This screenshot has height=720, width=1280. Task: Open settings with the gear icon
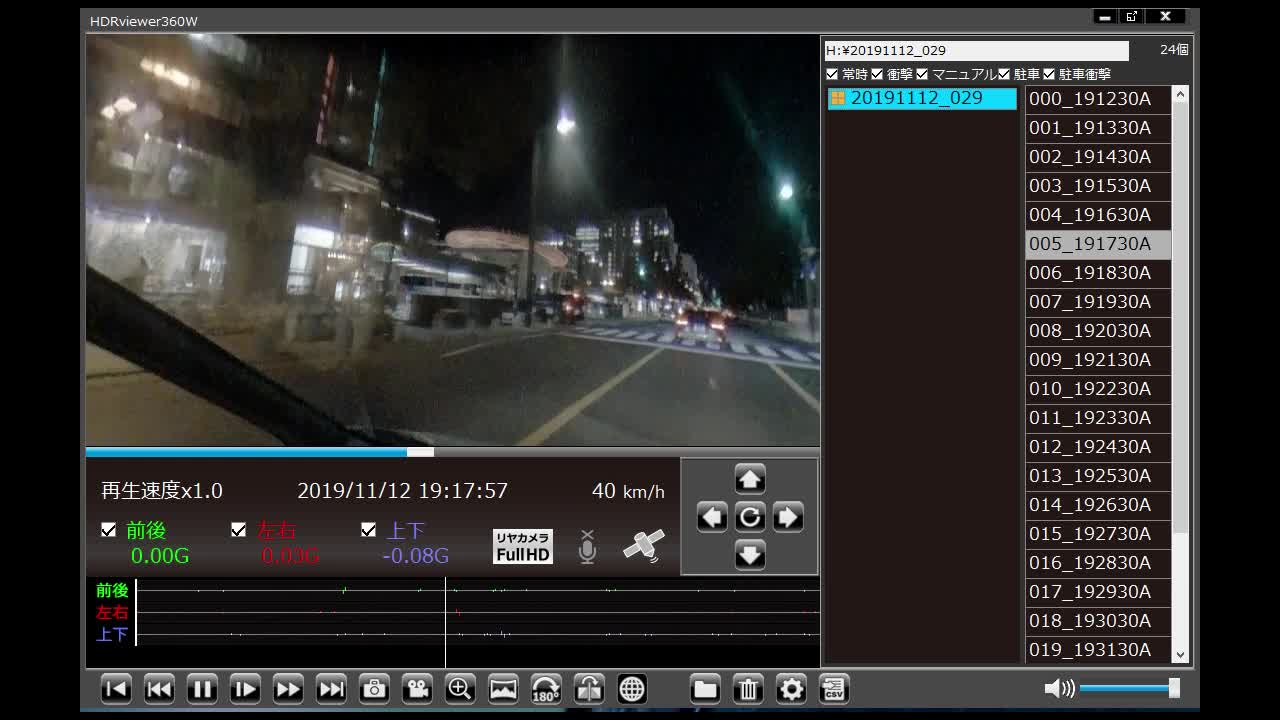click(791, 689)
